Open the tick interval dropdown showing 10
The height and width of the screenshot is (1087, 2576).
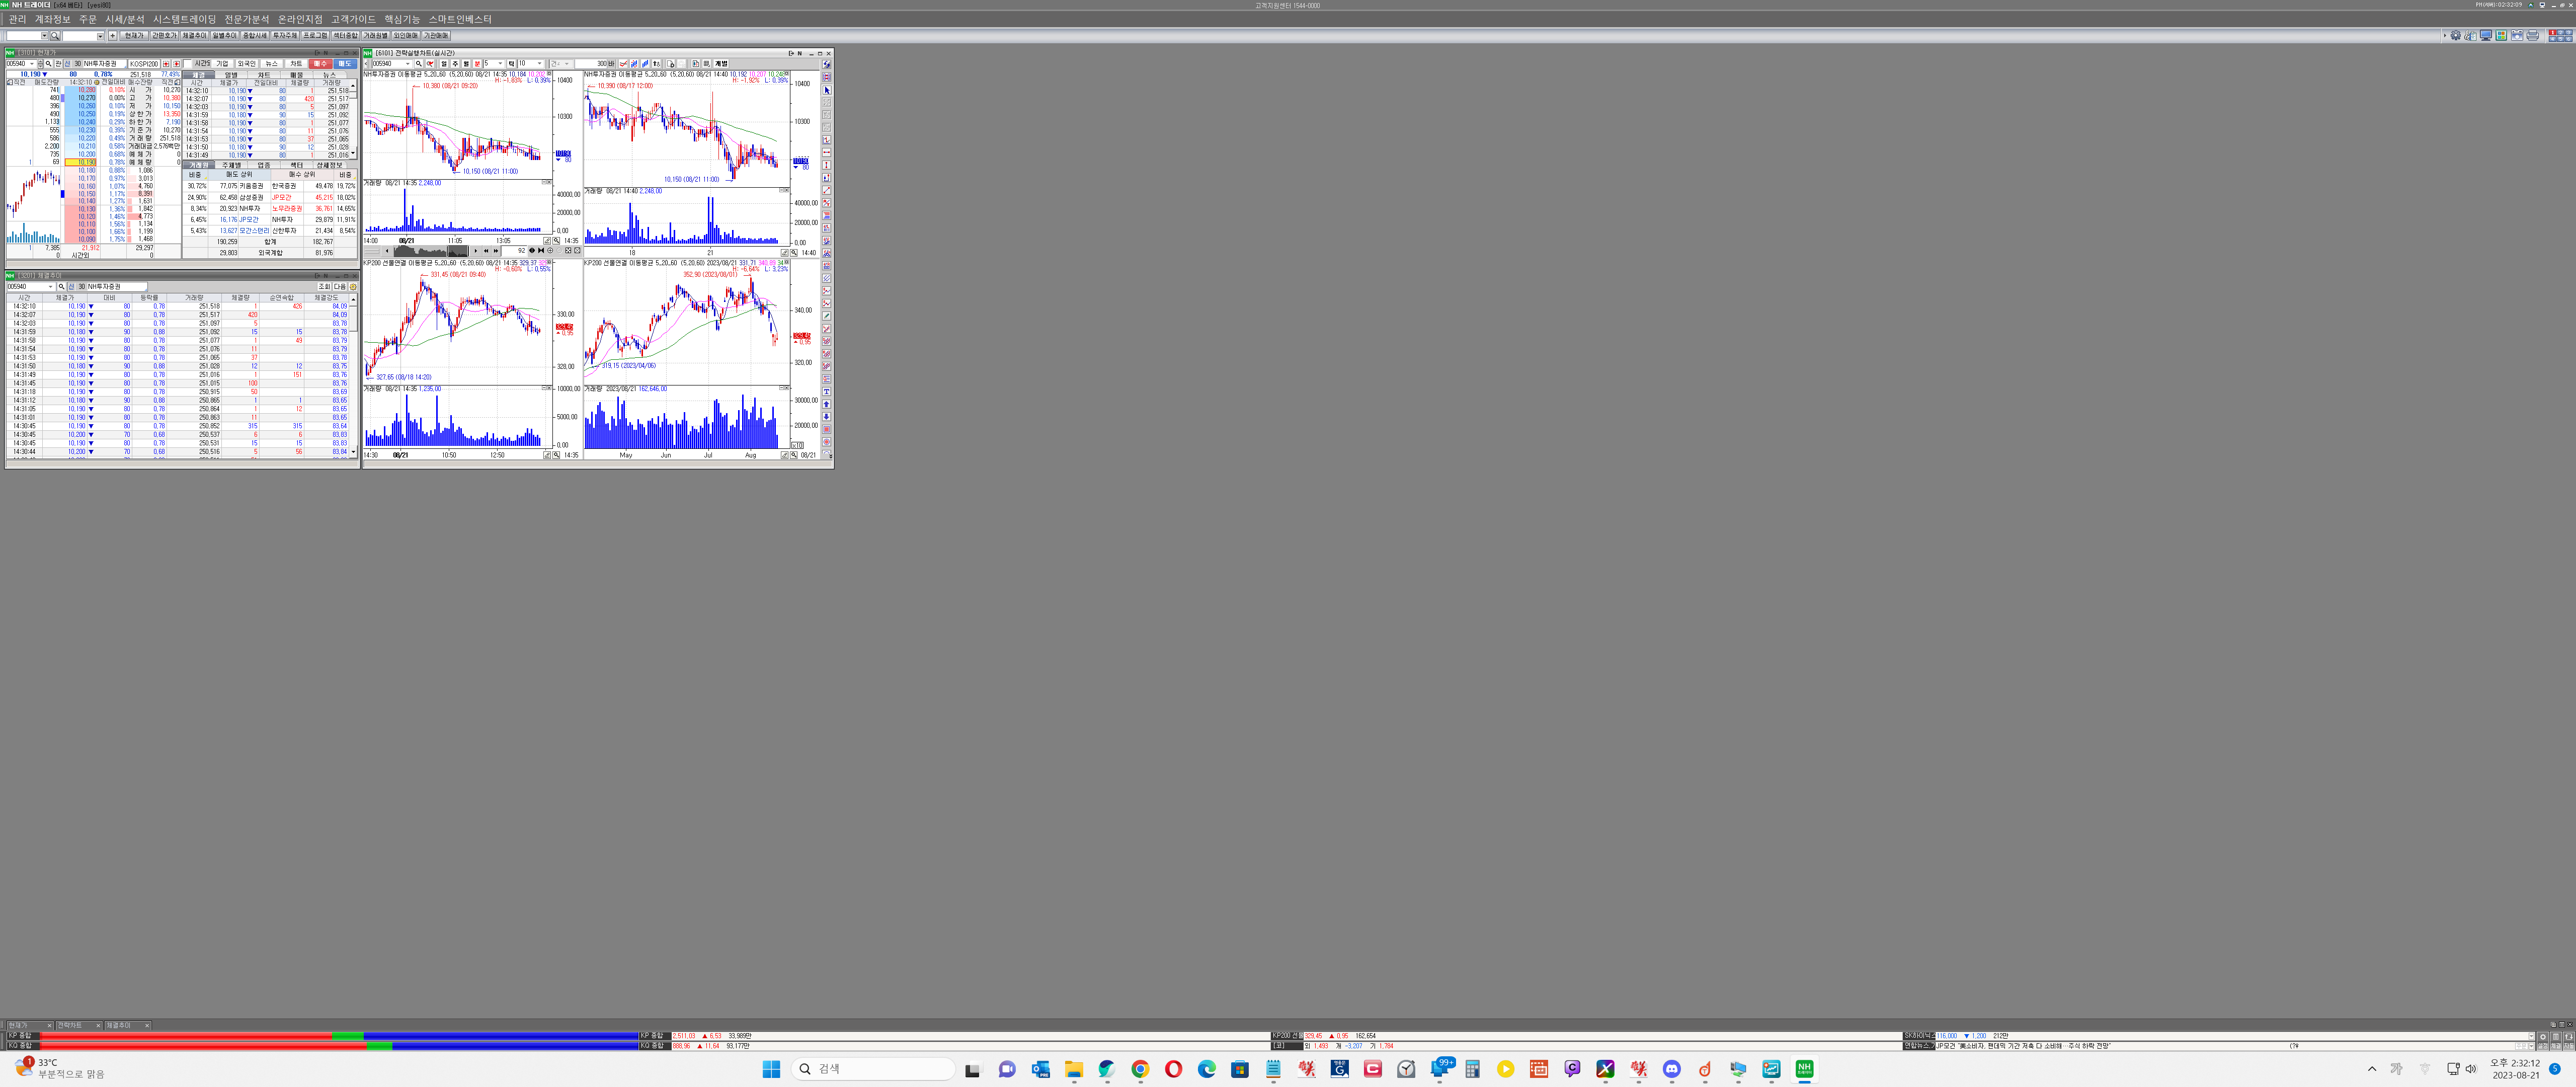[x=540, y=64]
